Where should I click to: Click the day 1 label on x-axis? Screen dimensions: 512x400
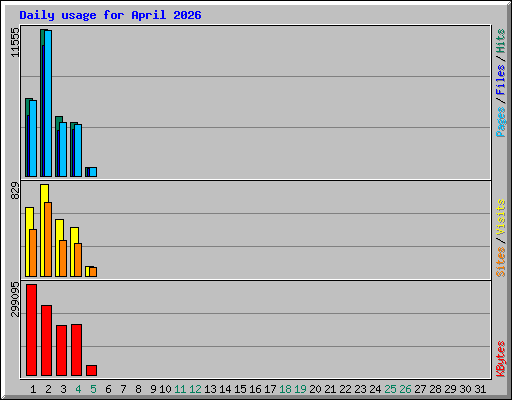(33, 389)
